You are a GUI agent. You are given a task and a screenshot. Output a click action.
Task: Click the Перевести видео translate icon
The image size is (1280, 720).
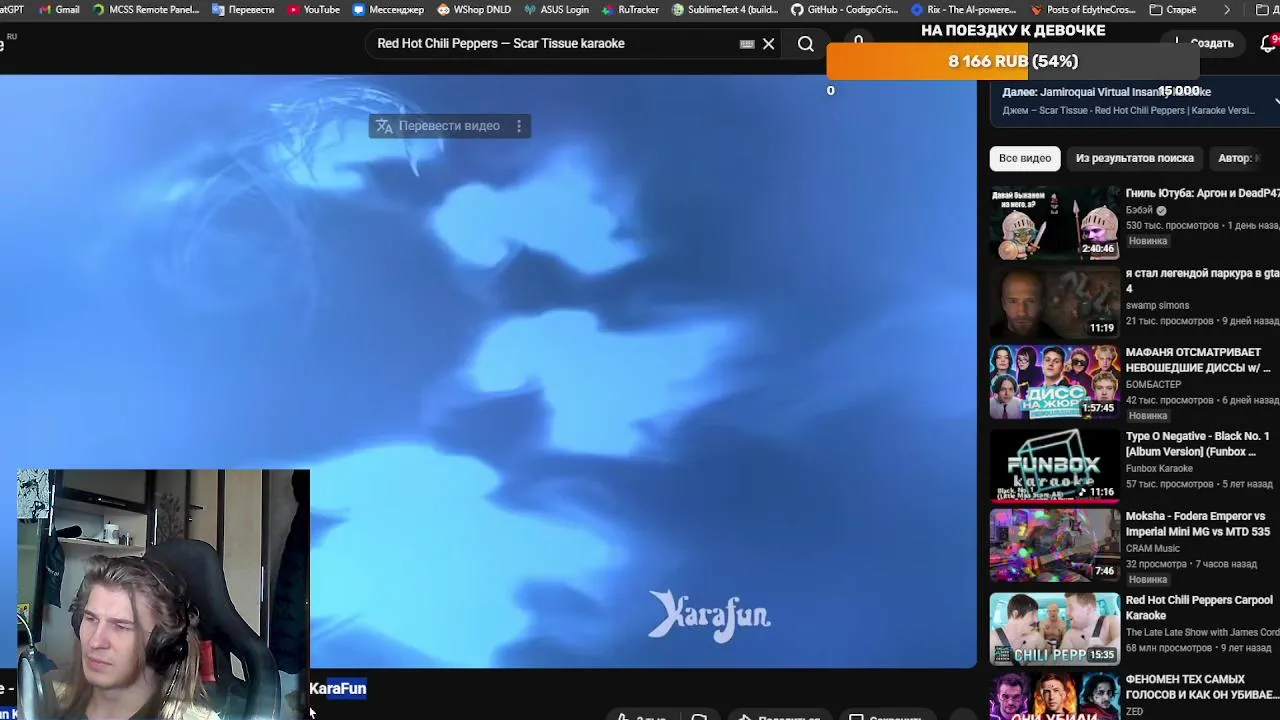click(x=384, y=126)
